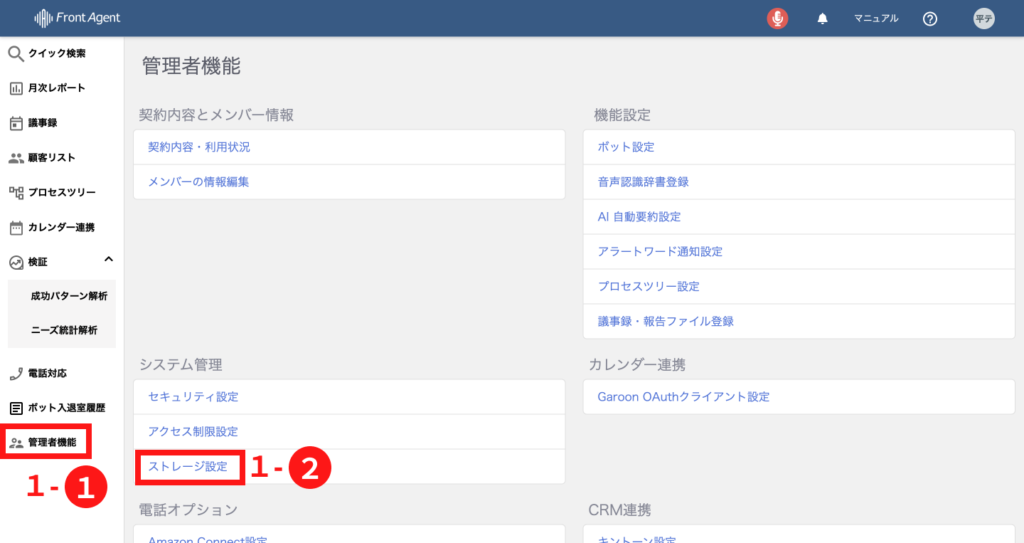Select 成功パターン解析 in sidebar

pyautogui.click(x=68, y=296)
